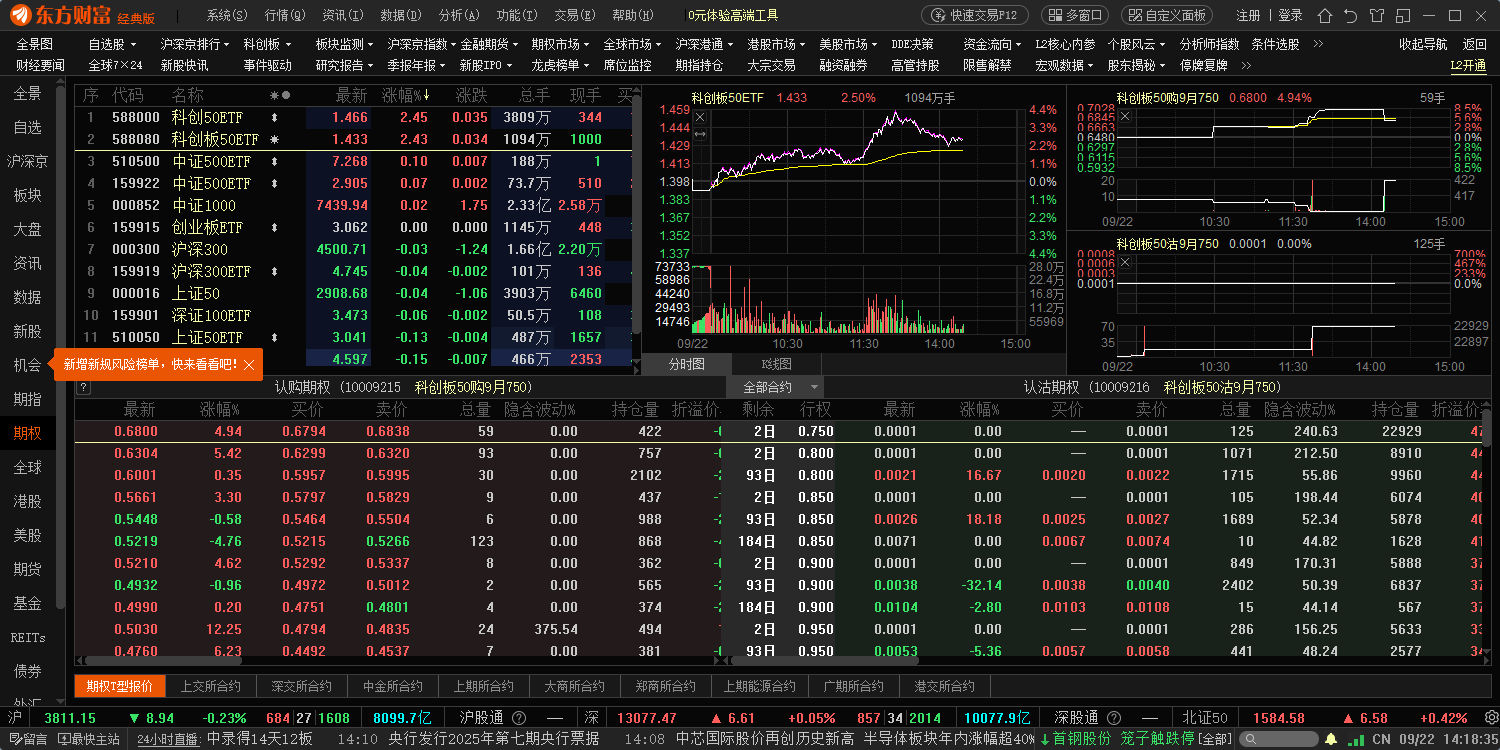Viewport: 1500px width, 750px height.
Task: Sort the list by 涨幅% column header
Action: click(x=407, y=95)
